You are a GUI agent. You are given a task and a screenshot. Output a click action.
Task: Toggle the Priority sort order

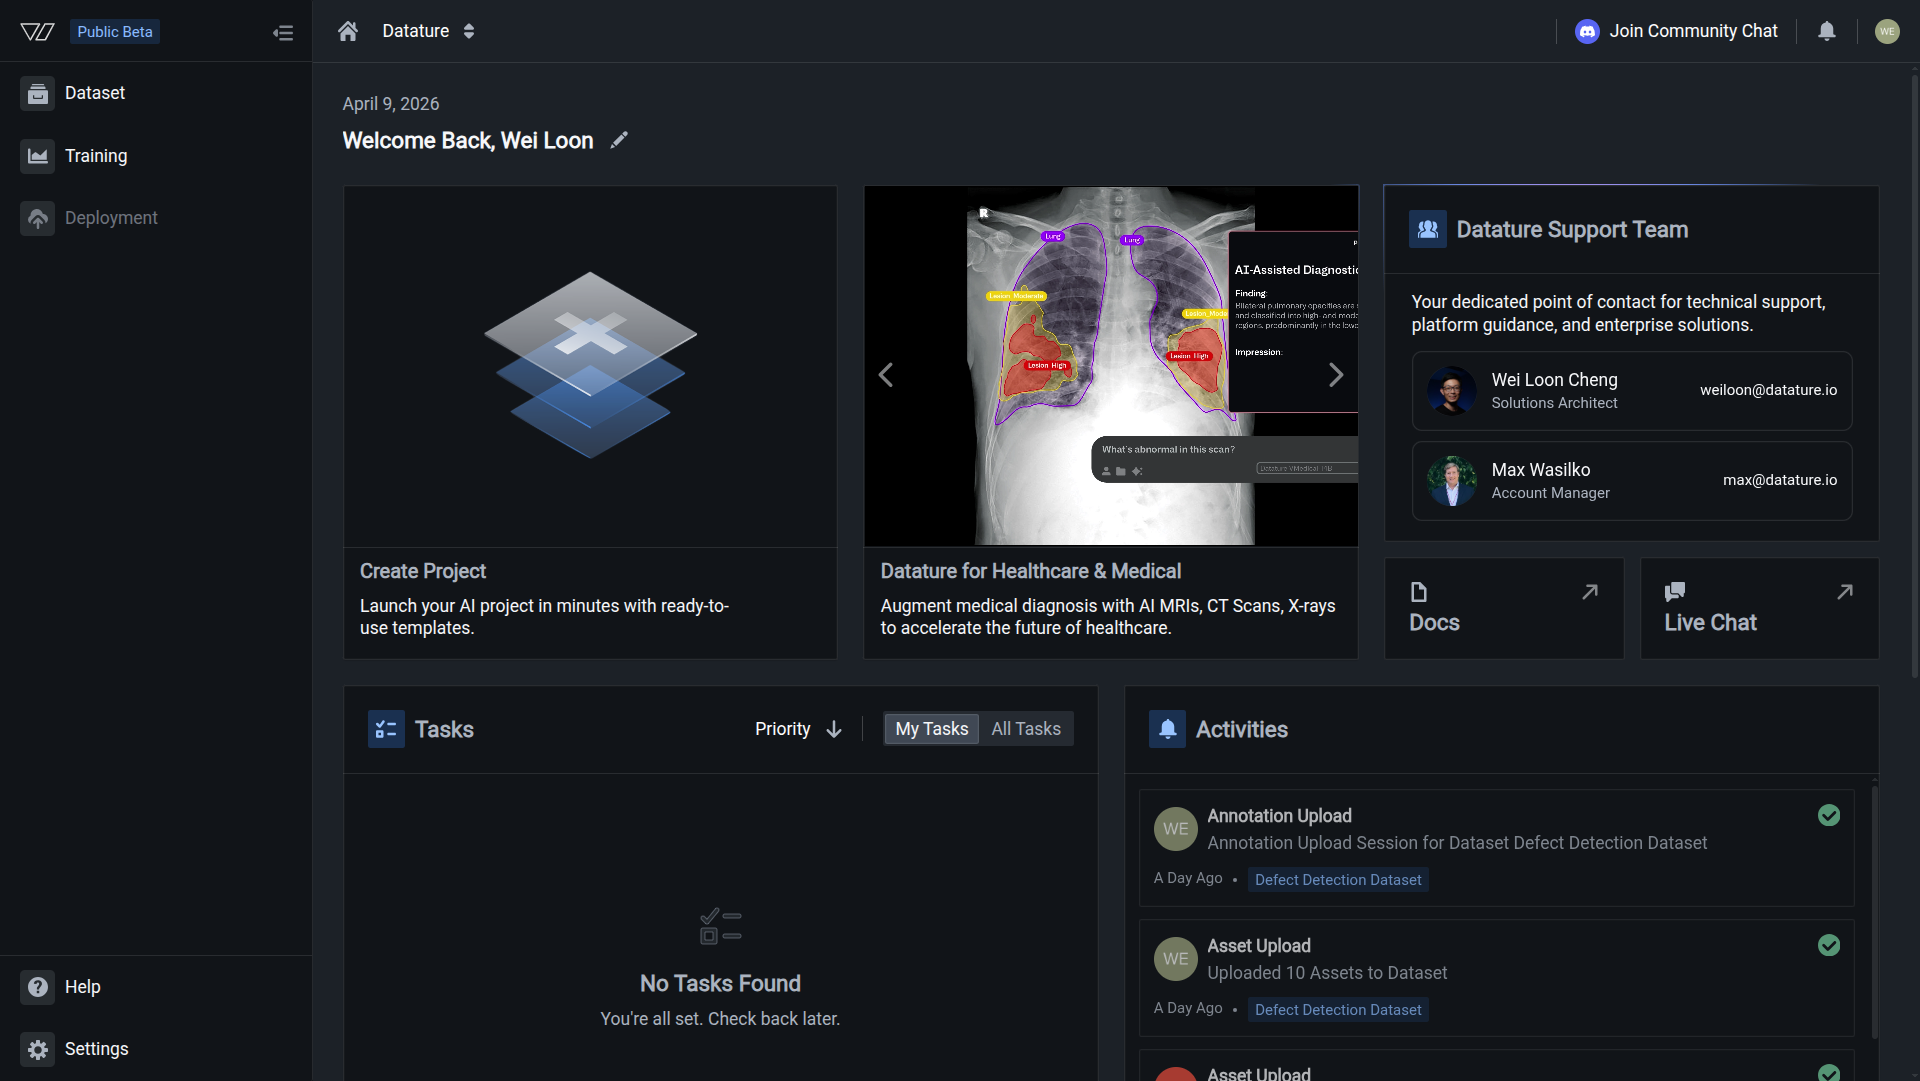pyautogui.click(x=799, y=729)
